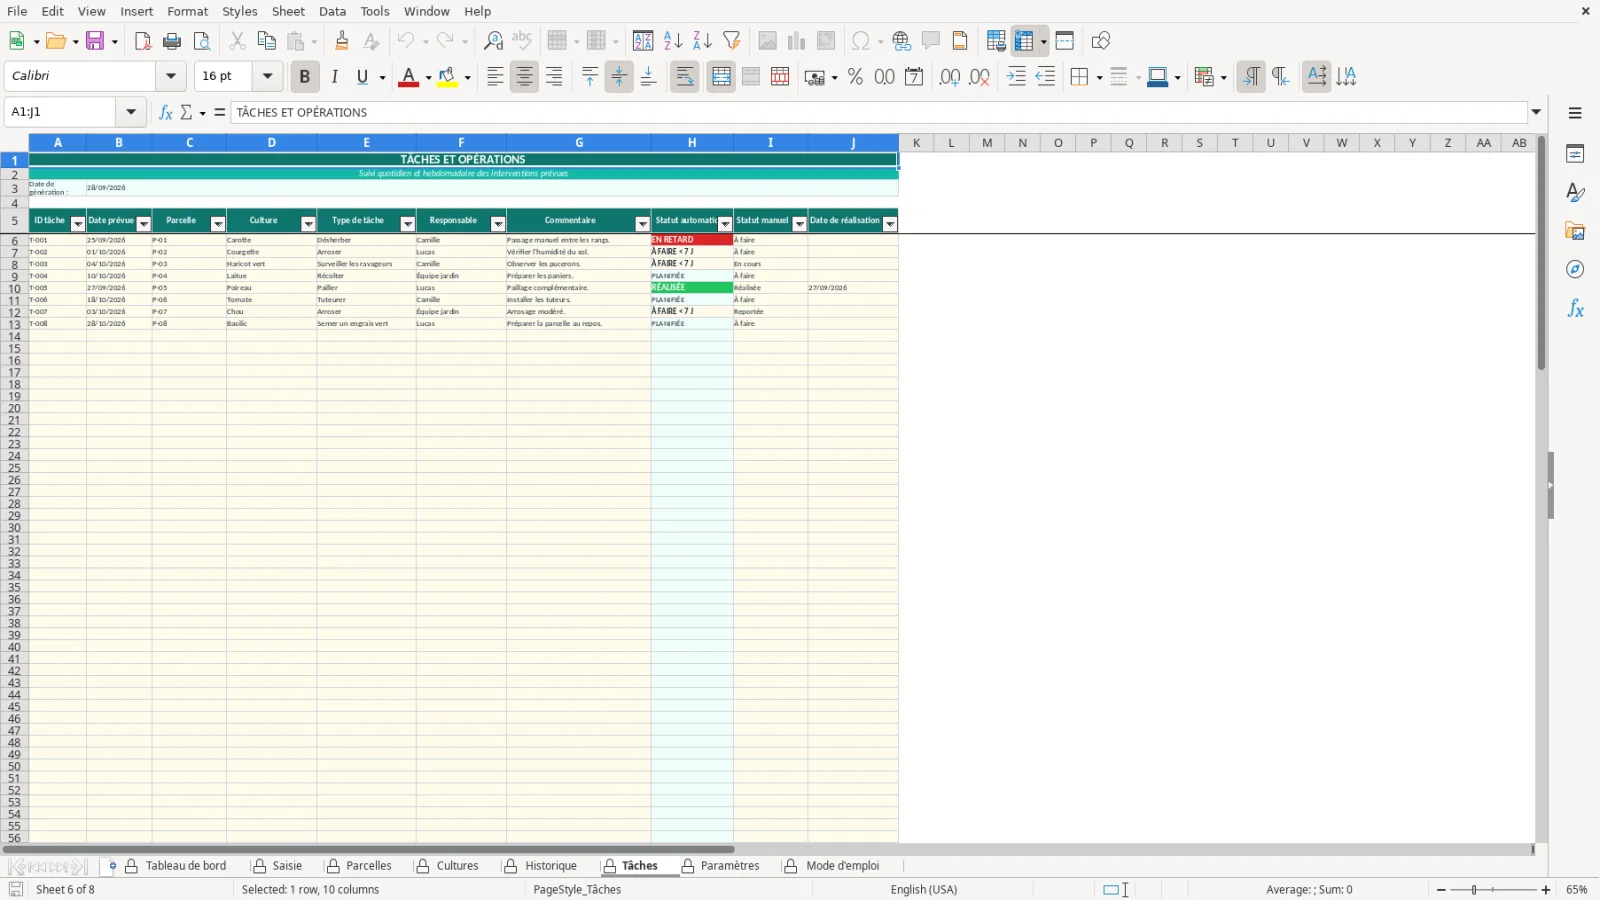1600x900 pixels.
Task: Open Find & Replace tool
Action: click(493, 41)
